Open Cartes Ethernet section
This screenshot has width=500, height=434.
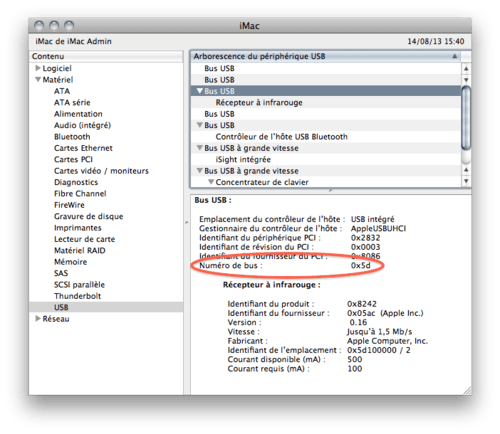pos(83,148)
